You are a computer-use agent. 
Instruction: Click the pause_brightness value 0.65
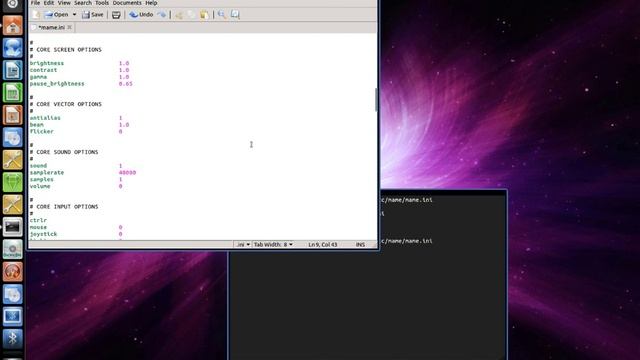125,84
